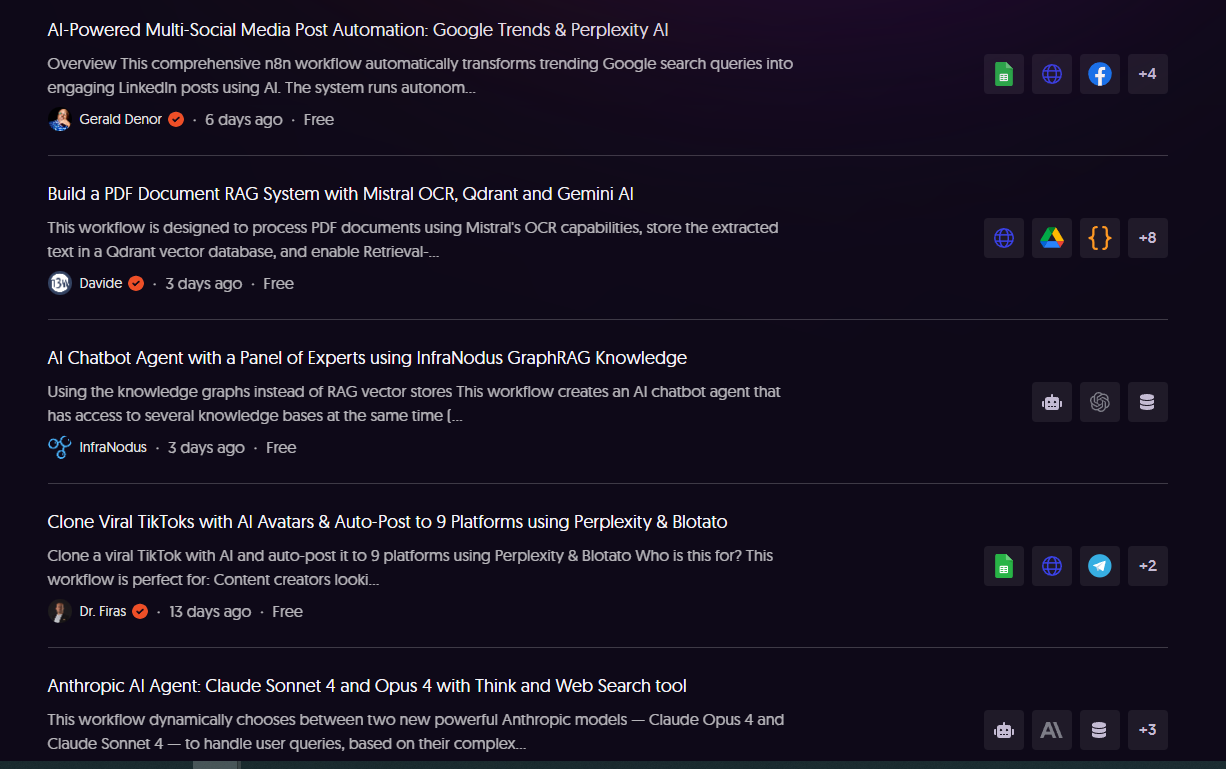The image size is (1226, 769).
Task: Click the OpenAI icon in the InfraNodus workflow
Action: tap(1099, 402)
